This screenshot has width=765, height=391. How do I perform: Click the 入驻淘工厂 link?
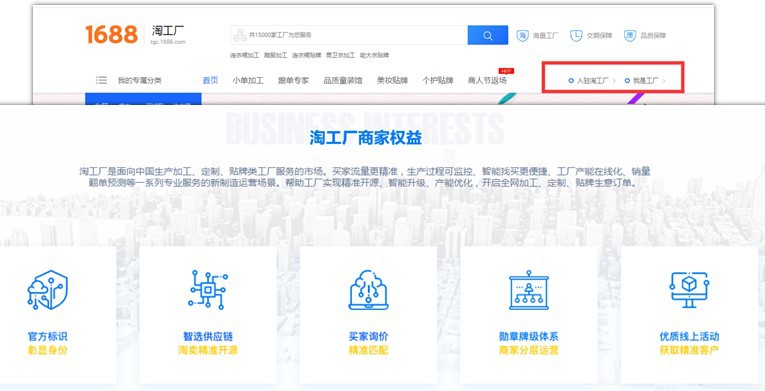[592, 81]
